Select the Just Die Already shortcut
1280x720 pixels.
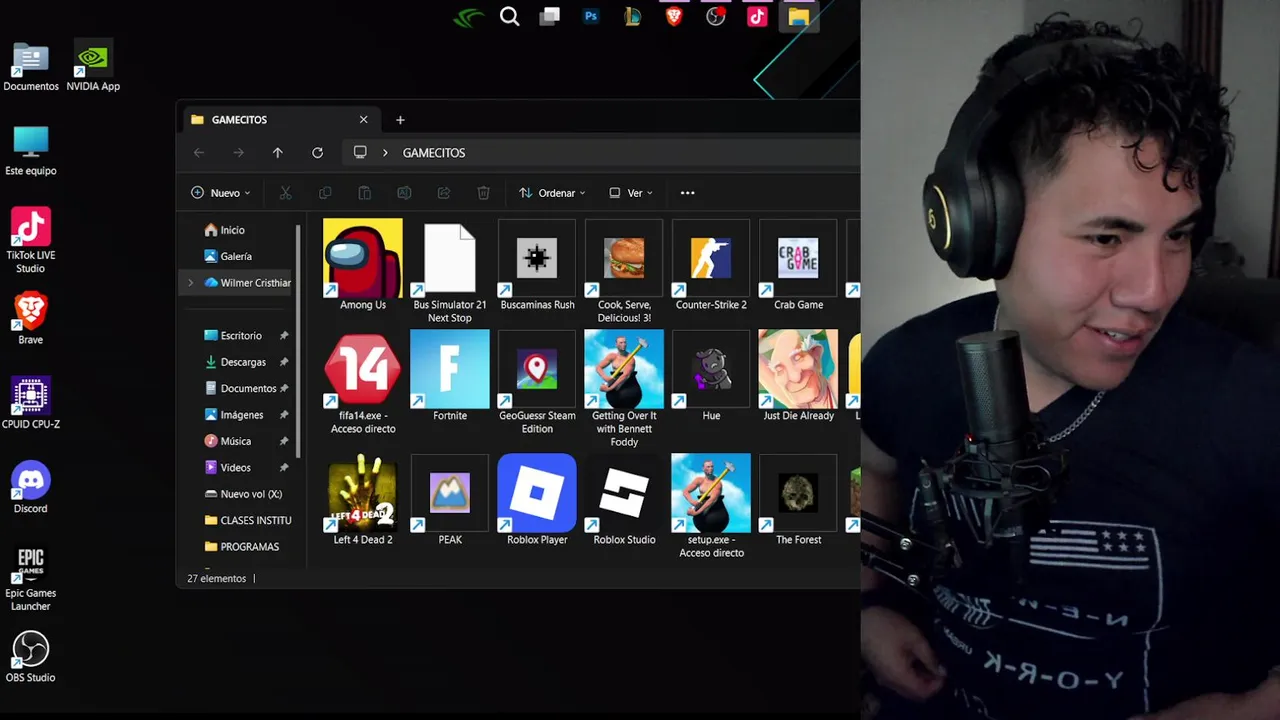pyautogui.click(x=798, y=376)
